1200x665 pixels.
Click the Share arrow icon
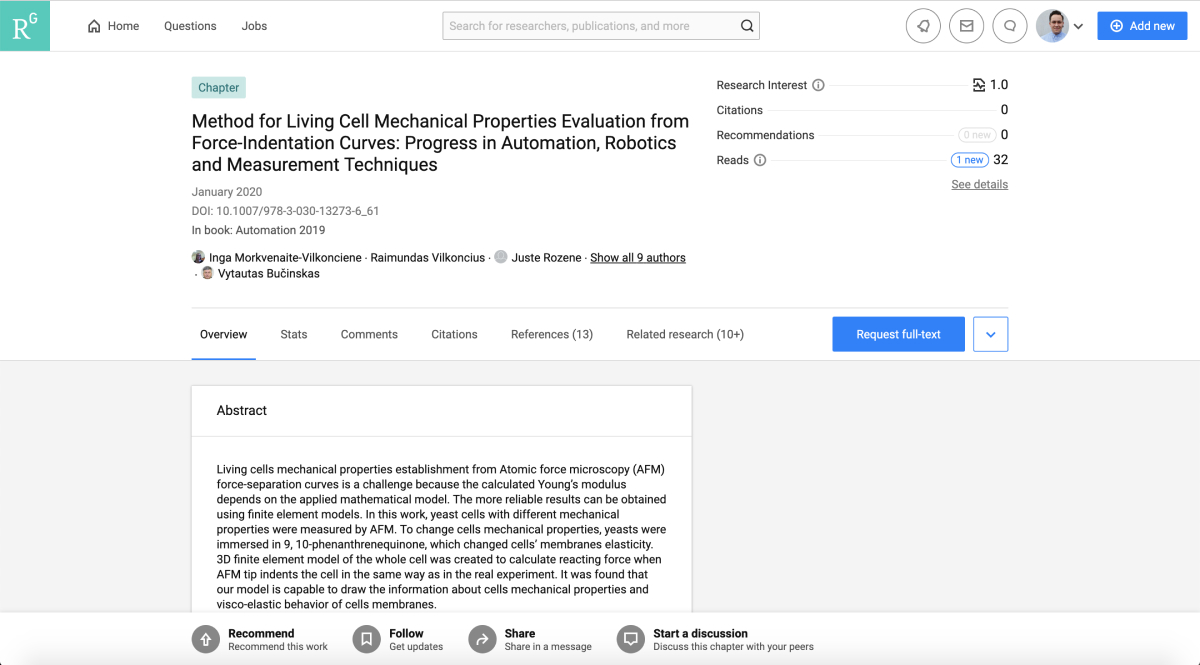[x=482, y=640]
